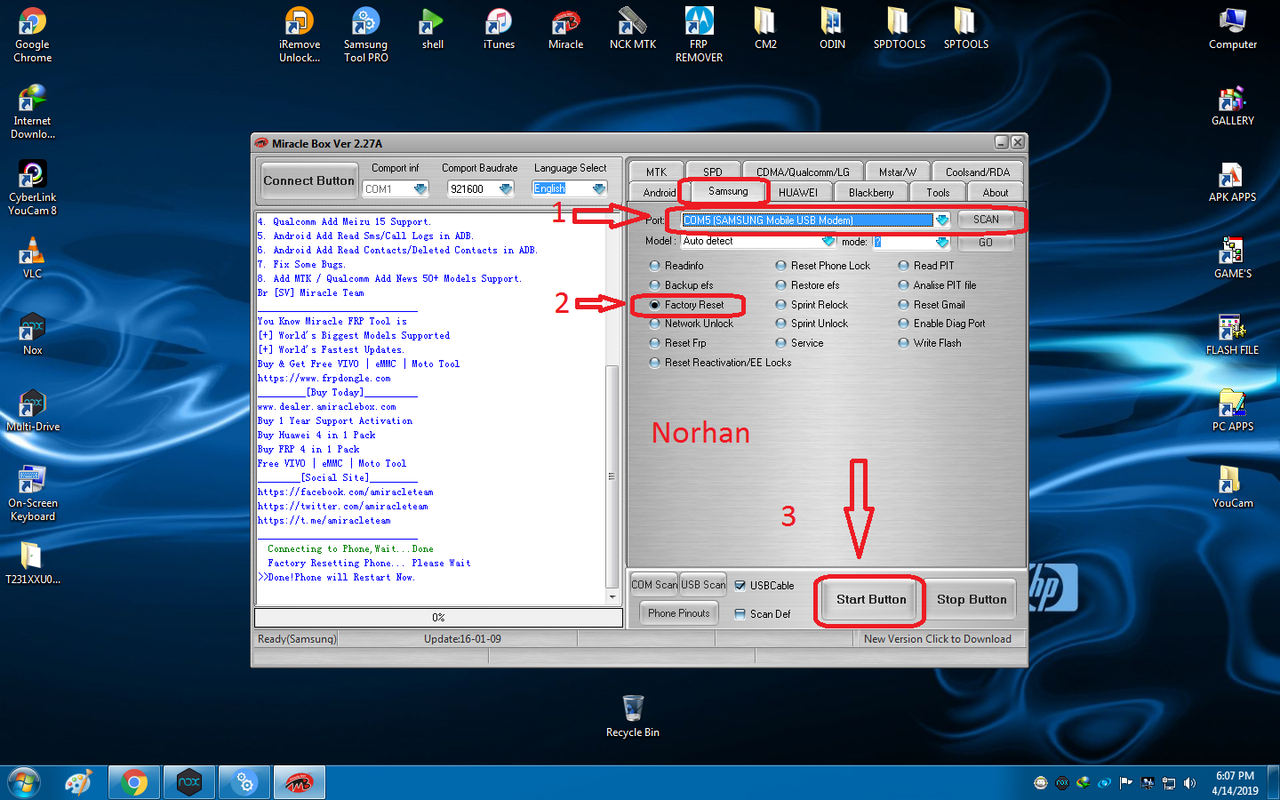Choose the Write Flash option
Viewport: 1280px width, 800px height.
pyautogui.click(x=930, y=343)
